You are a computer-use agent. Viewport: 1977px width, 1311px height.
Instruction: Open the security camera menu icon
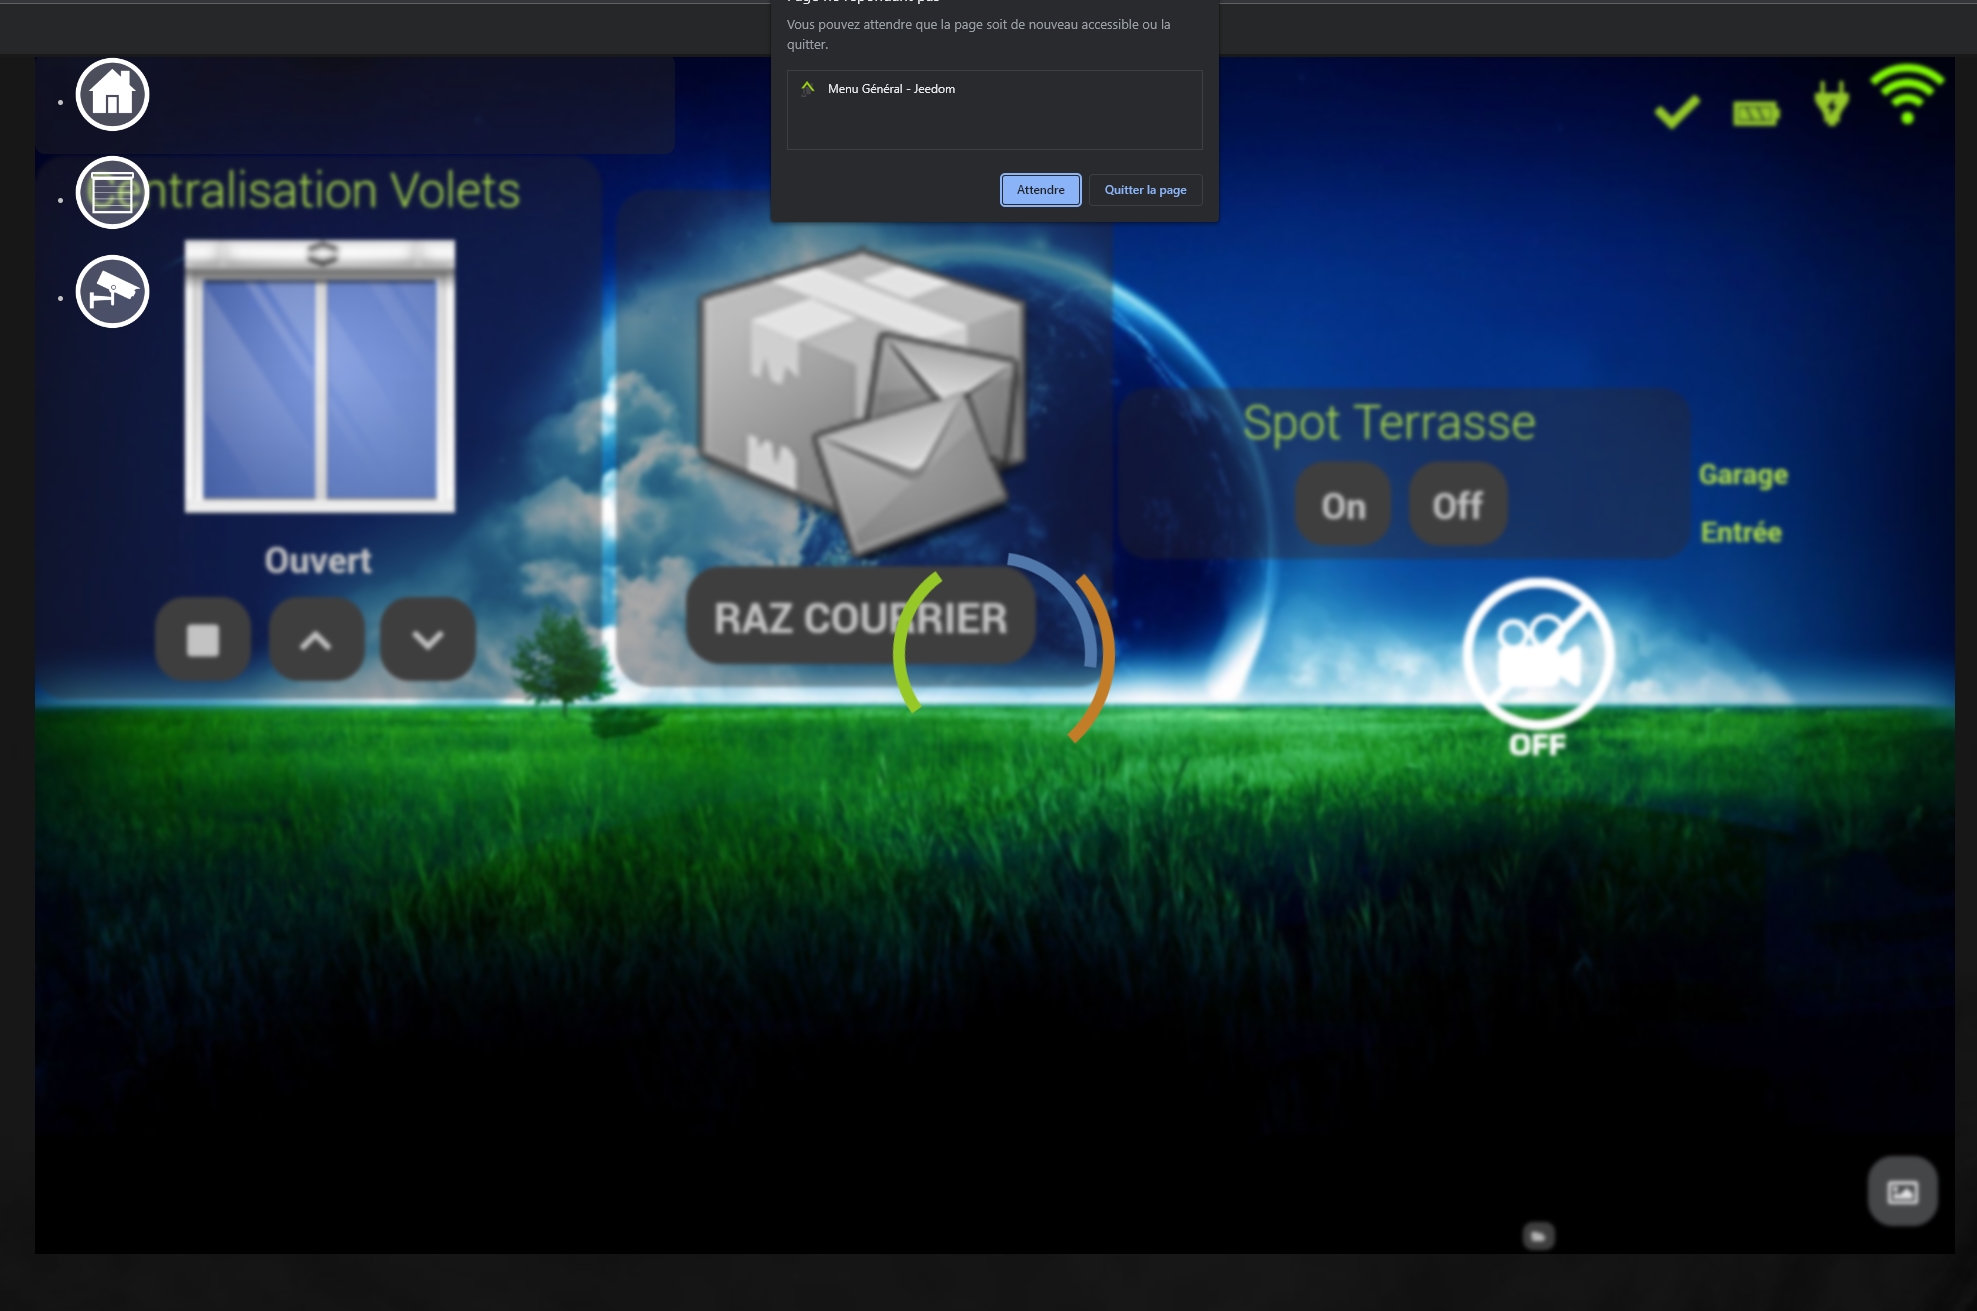point(112,291)
